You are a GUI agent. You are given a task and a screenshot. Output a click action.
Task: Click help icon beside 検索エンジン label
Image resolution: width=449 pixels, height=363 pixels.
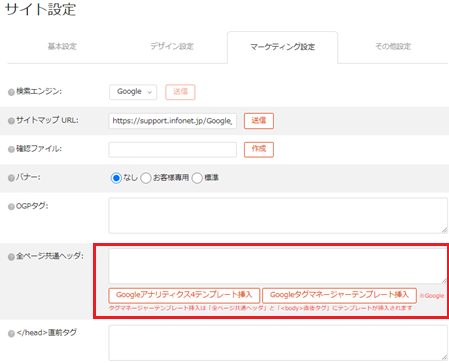pyautogui.click(x=11, y=92)
